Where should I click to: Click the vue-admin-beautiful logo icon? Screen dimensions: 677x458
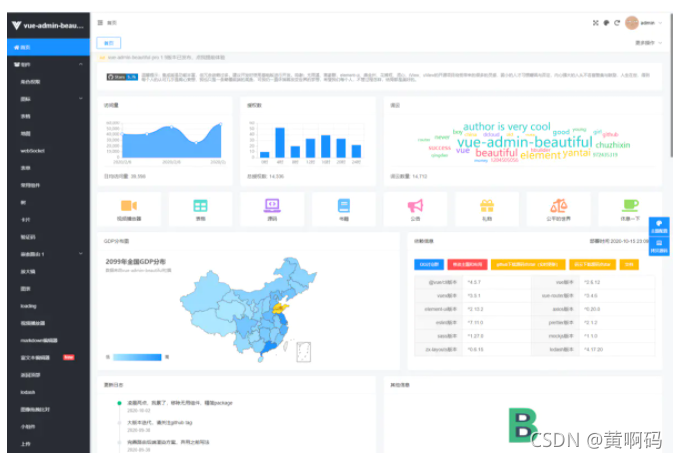(x=16, y=25)
